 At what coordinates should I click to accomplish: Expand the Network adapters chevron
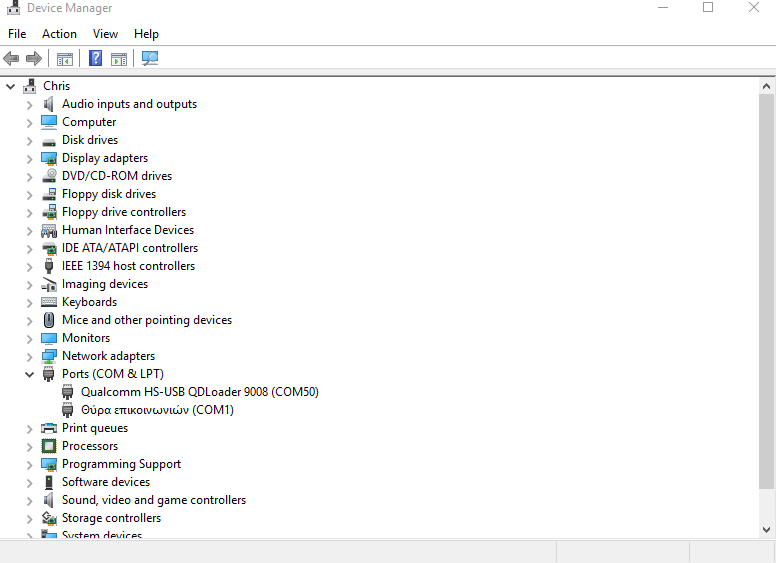(x=29, y=357)
